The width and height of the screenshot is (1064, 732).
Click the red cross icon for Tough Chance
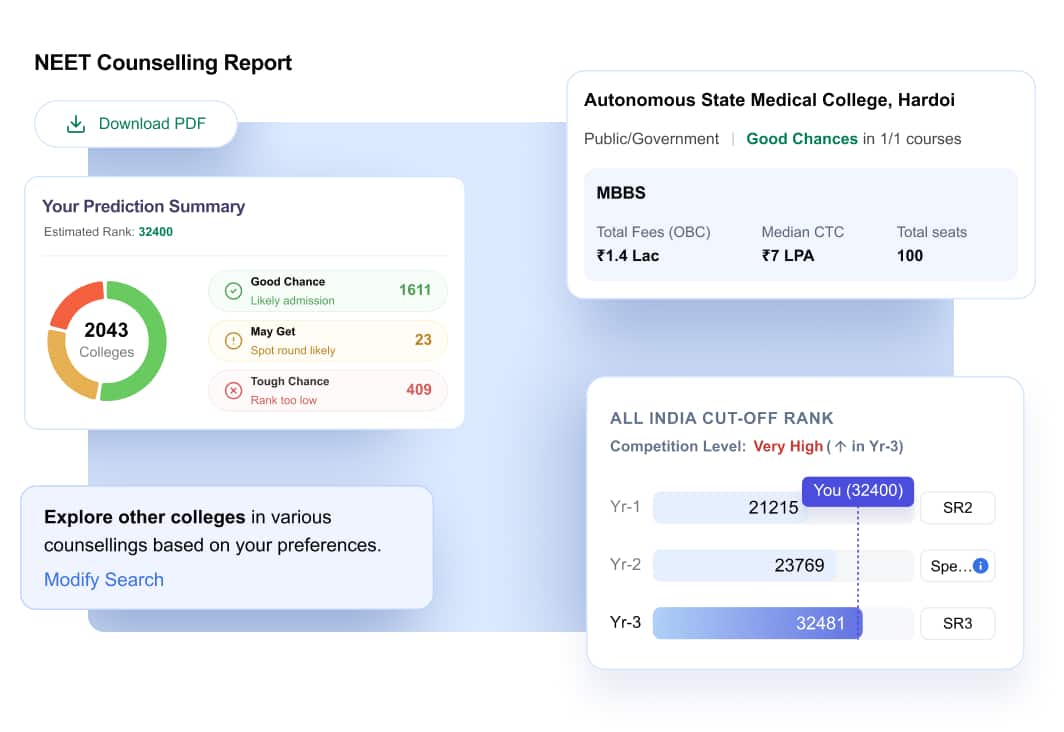[233, 391]
